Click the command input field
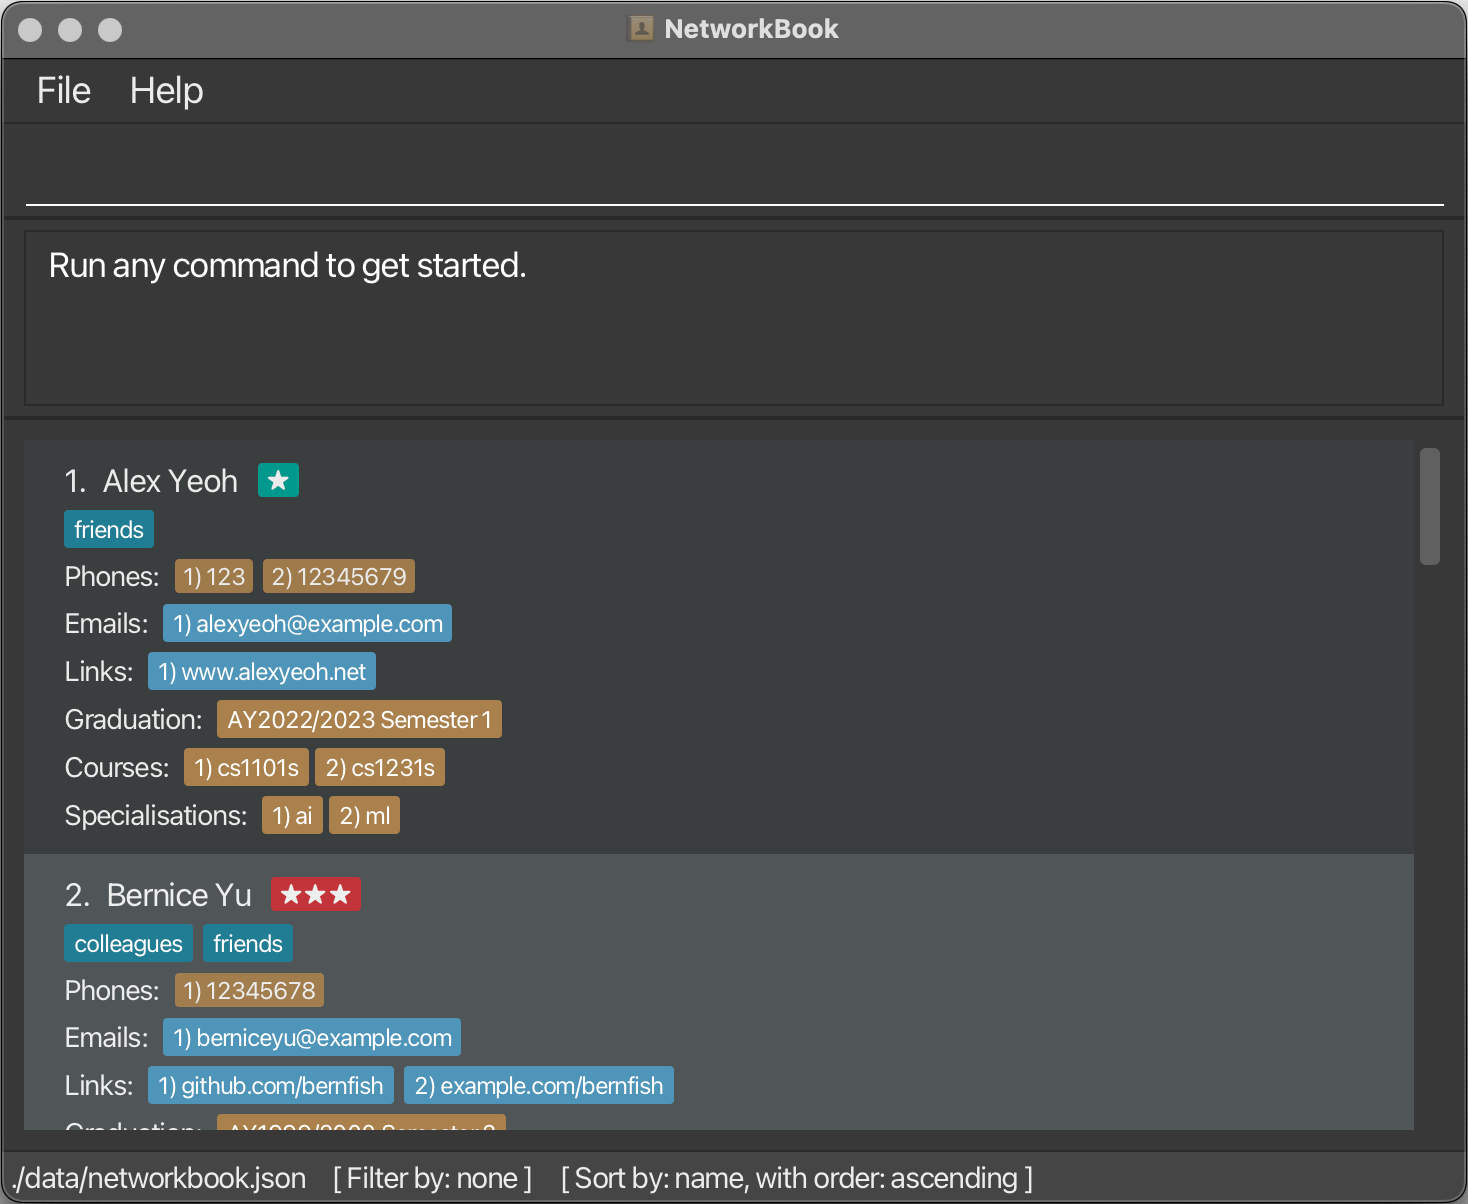This screenshot has height=1204, width=1468. click(x=734, y=171)
